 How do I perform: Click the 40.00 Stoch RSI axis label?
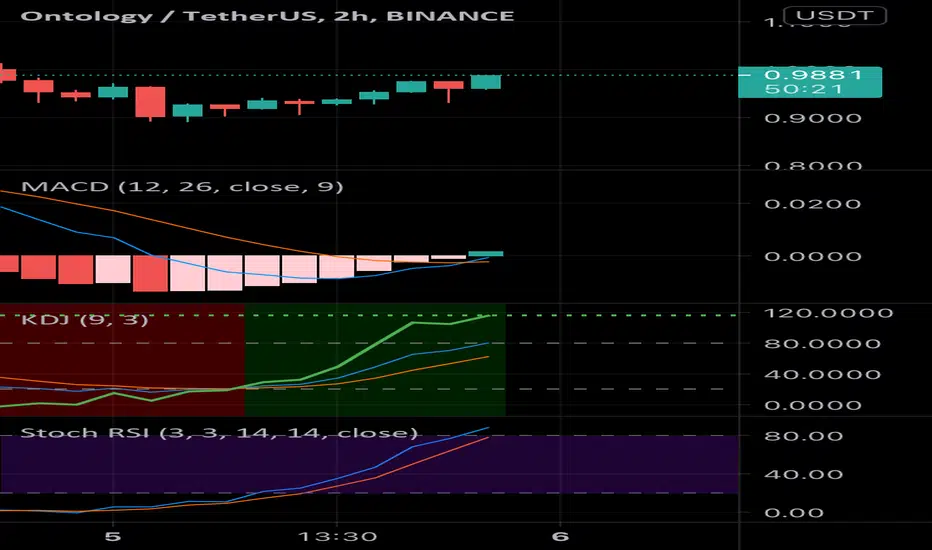pyautogui.click(x=803, y=474)
